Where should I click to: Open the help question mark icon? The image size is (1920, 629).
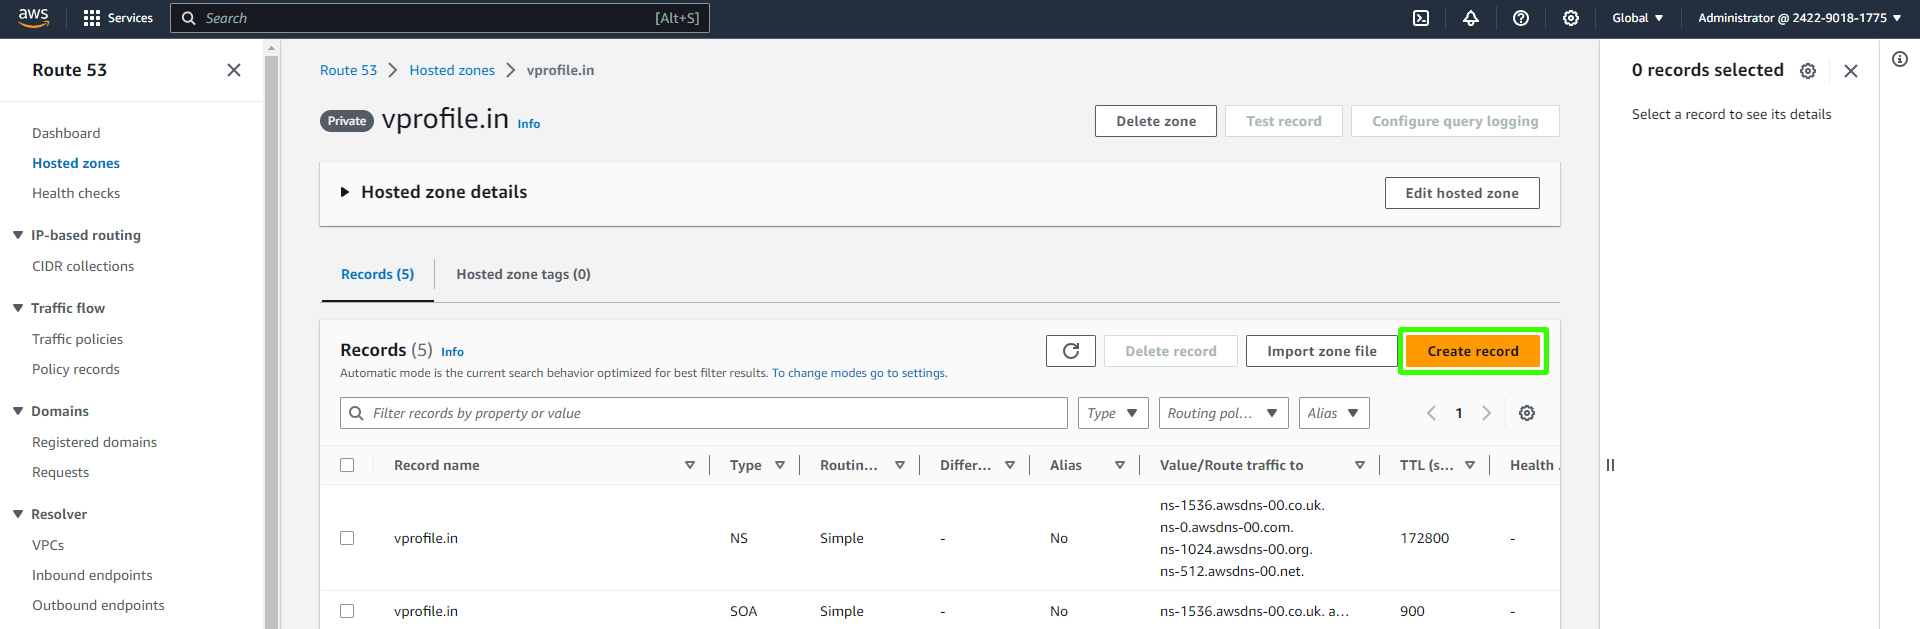(1521, 18)
